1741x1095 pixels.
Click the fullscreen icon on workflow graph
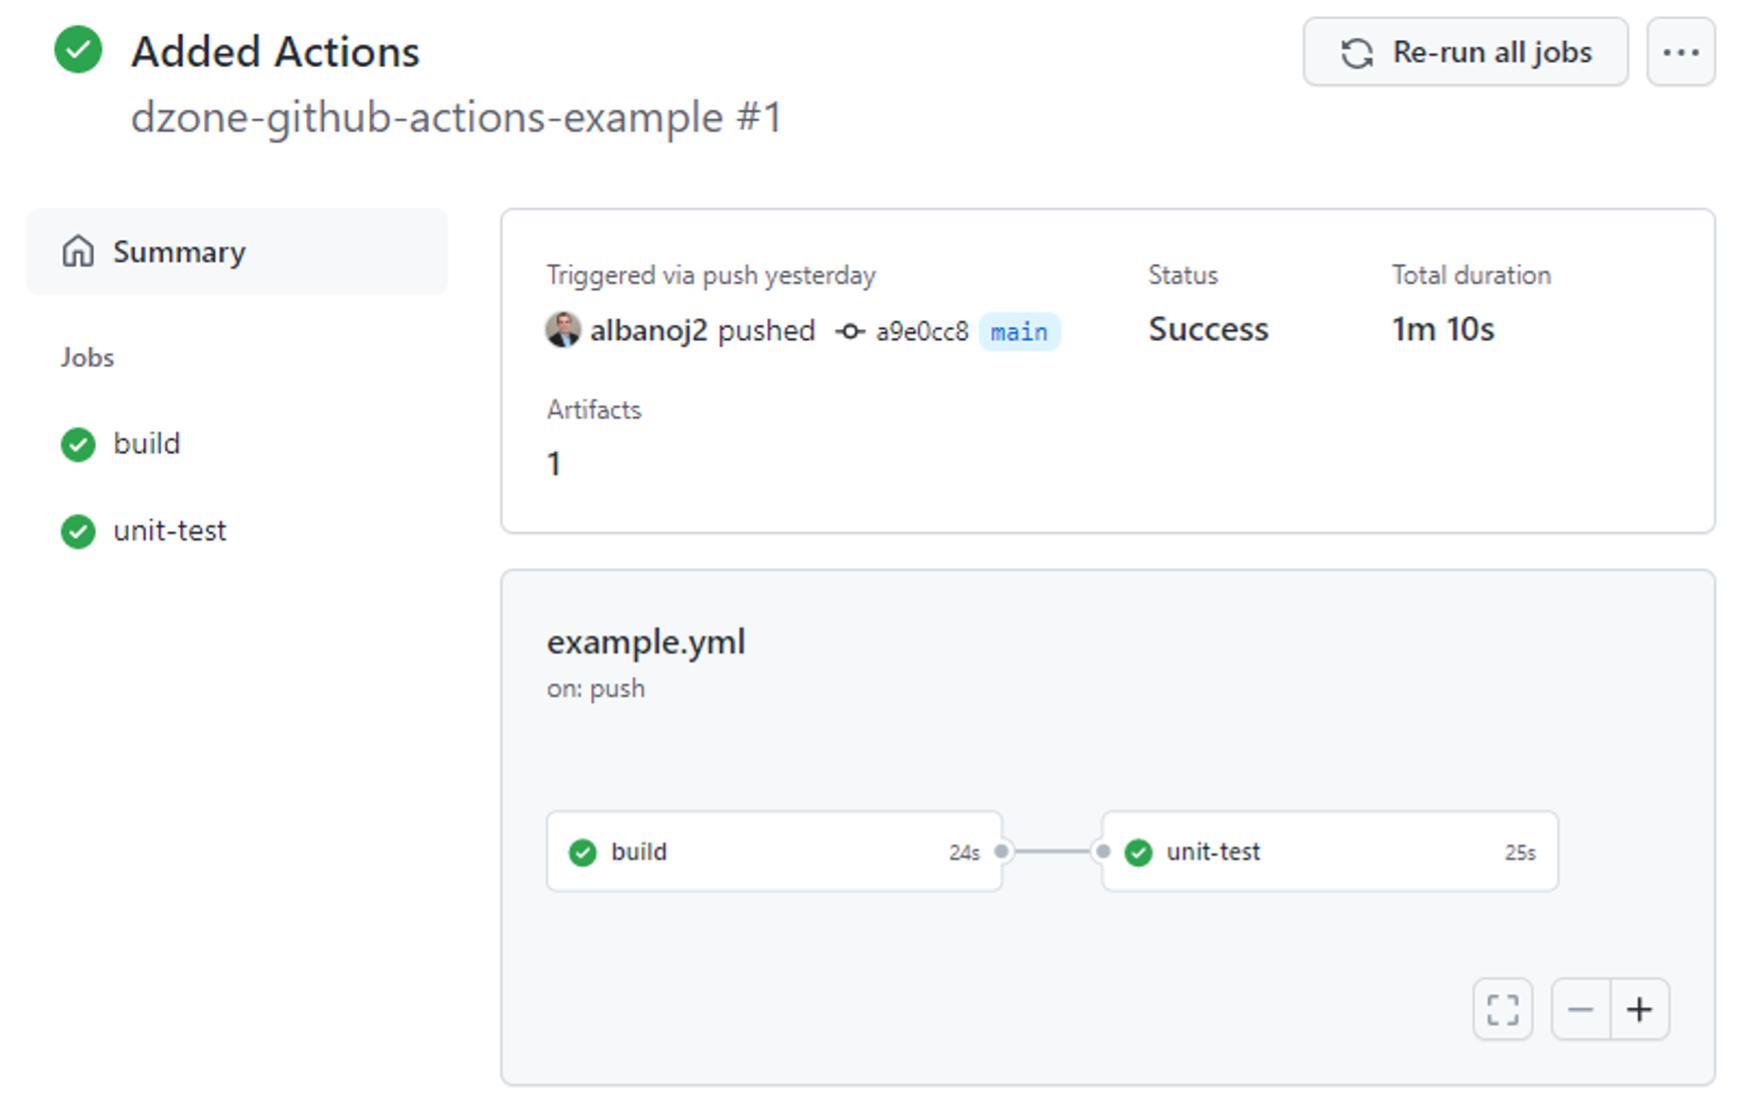[1502, 1010]
